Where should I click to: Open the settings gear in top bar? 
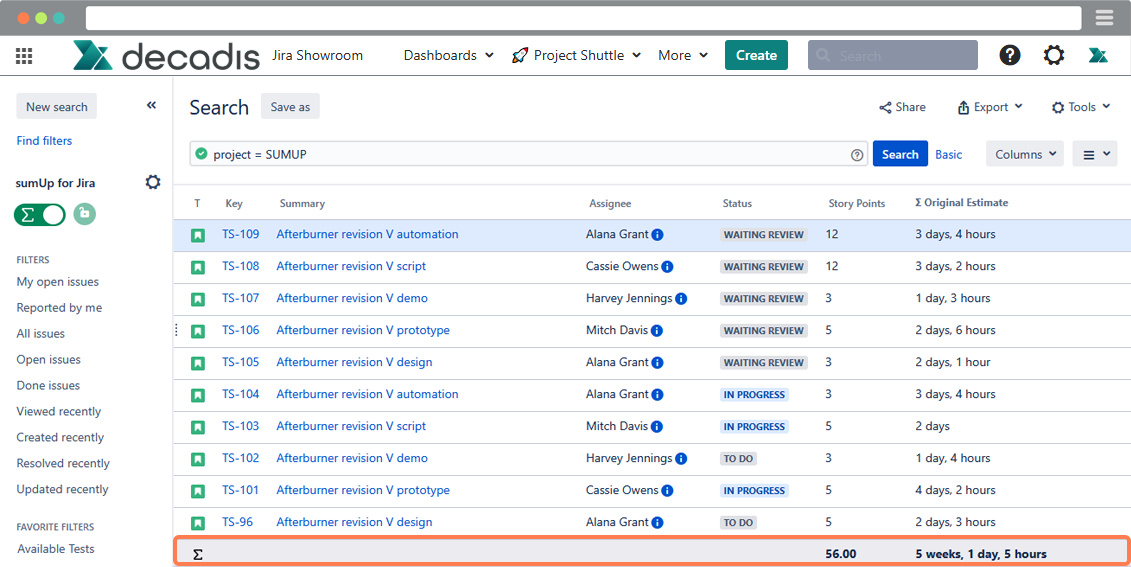click(x=1054, y=55)
